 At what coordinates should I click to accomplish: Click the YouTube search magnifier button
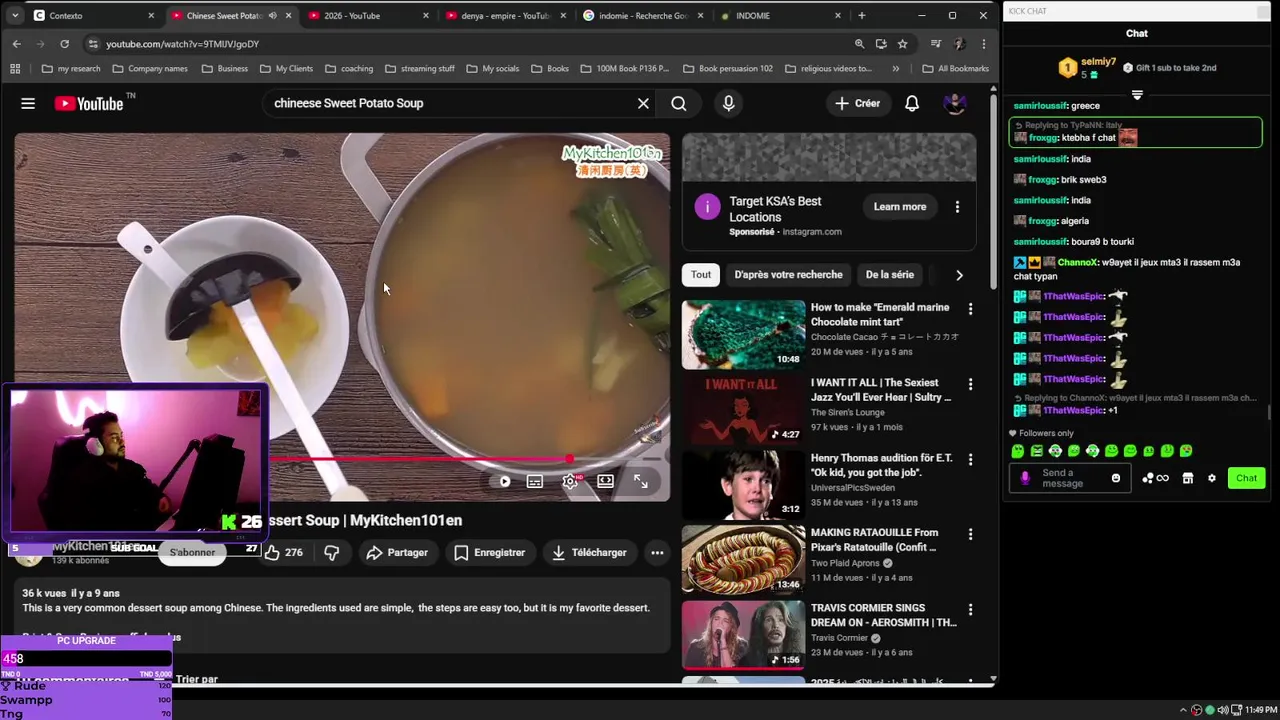[x=679, y=103]
